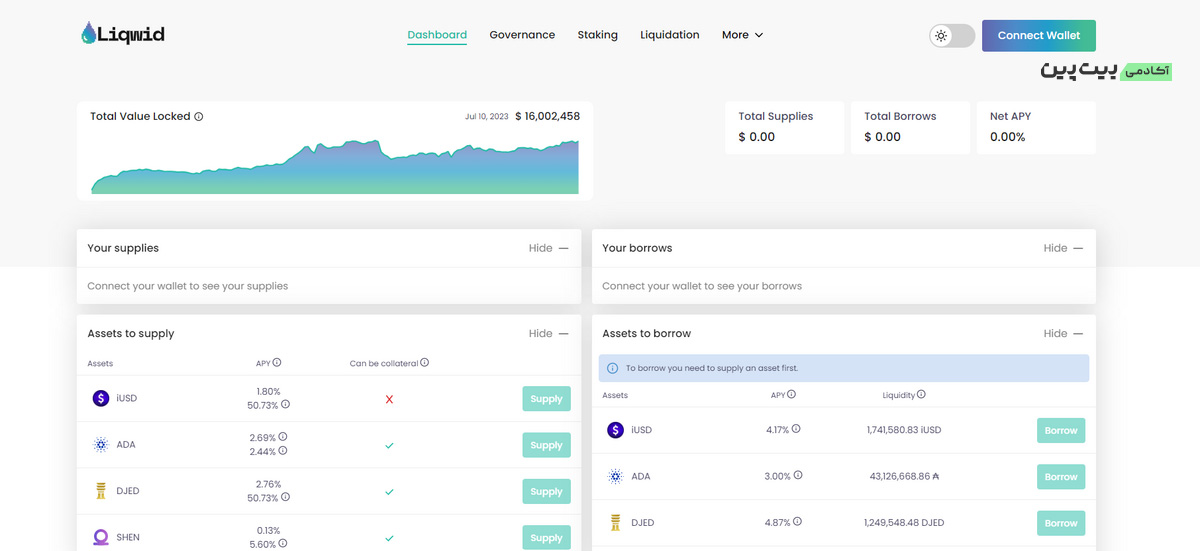Screen dimensions: 1200x551
Task: Click the Total Supplies card
Action: click(x=784, y=127)
